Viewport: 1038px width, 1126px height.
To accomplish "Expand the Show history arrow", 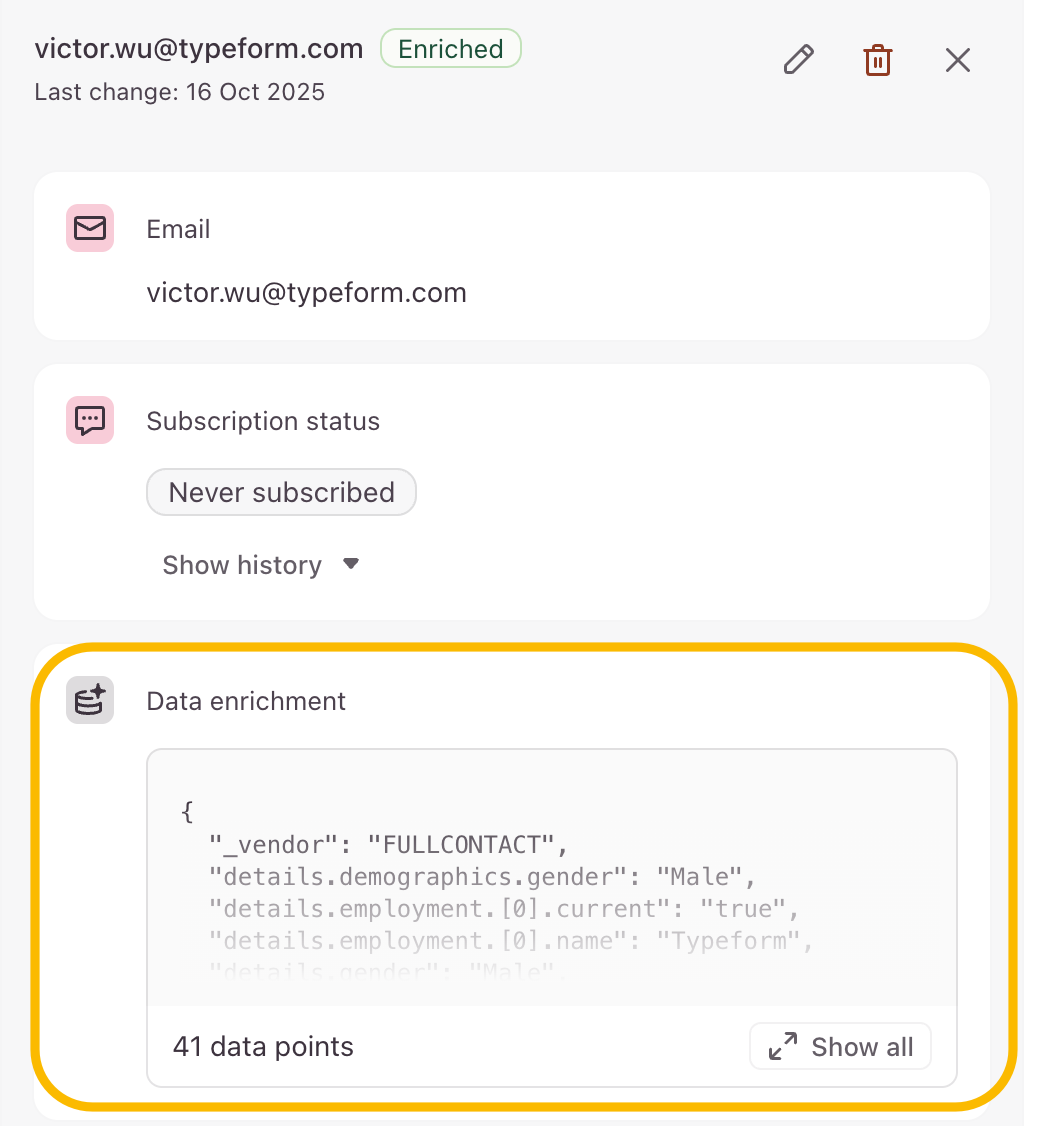I will click(350, 564).
